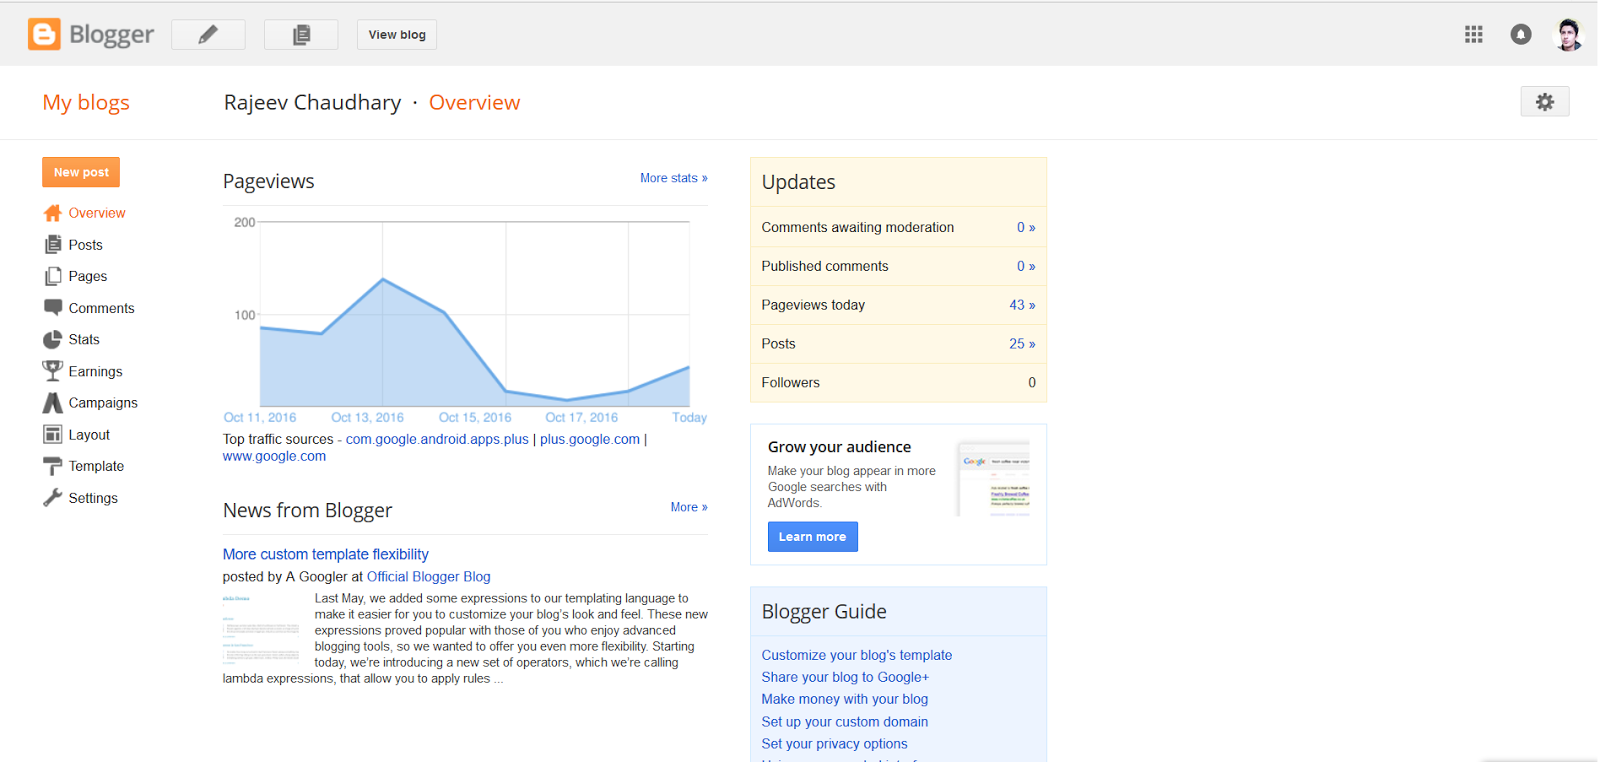The image size is (1600, 762).
Task: Click the Template paint roller icon
Action: tap(53, 466)
